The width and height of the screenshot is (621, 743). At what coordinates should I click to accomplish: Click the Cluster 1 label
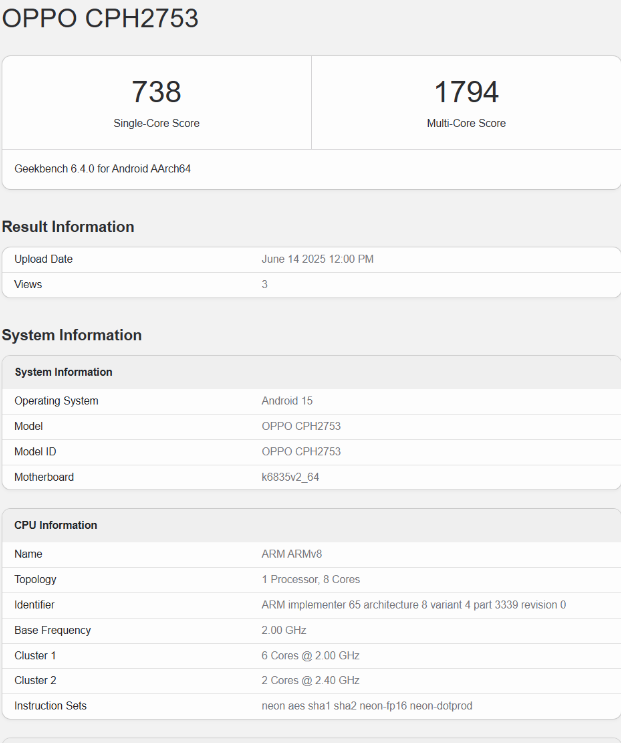pyautogui.click(x=35, y=656)
